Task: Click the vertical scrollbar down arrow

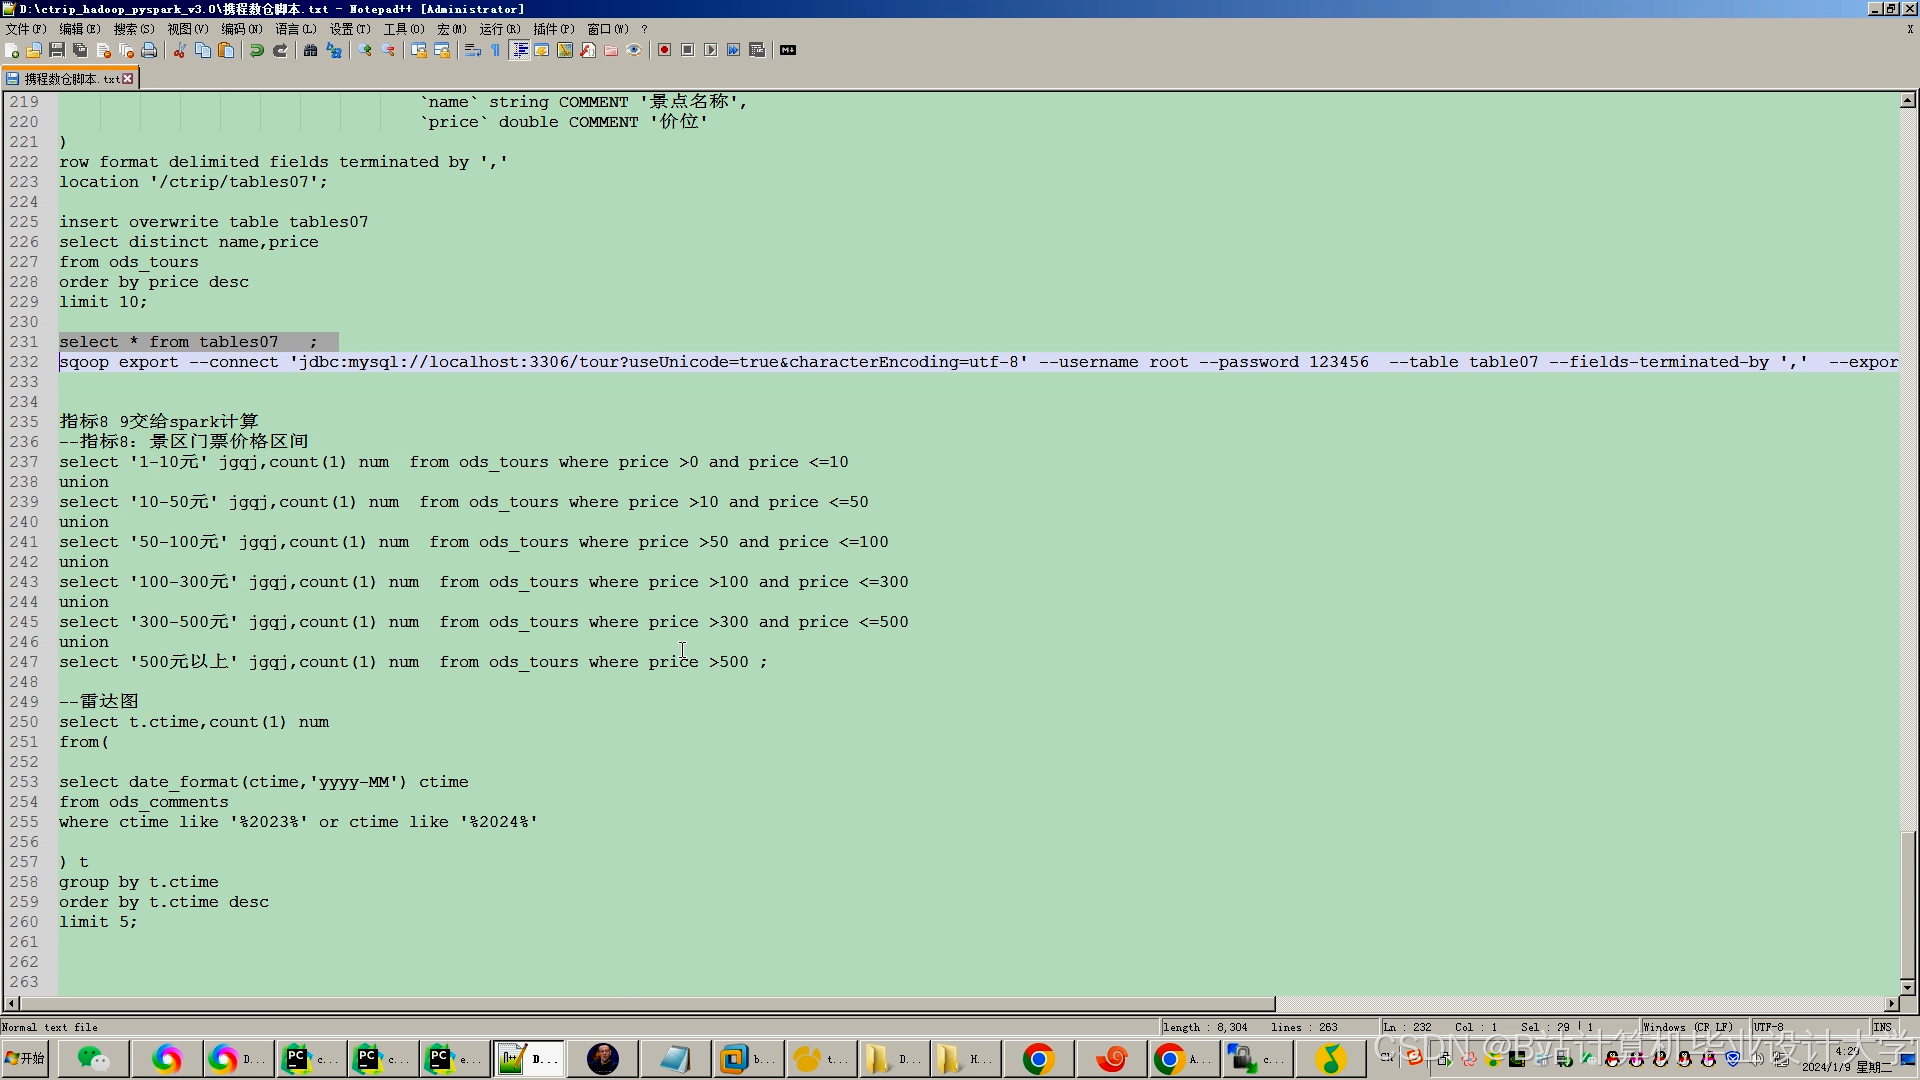Action: 1908,987
